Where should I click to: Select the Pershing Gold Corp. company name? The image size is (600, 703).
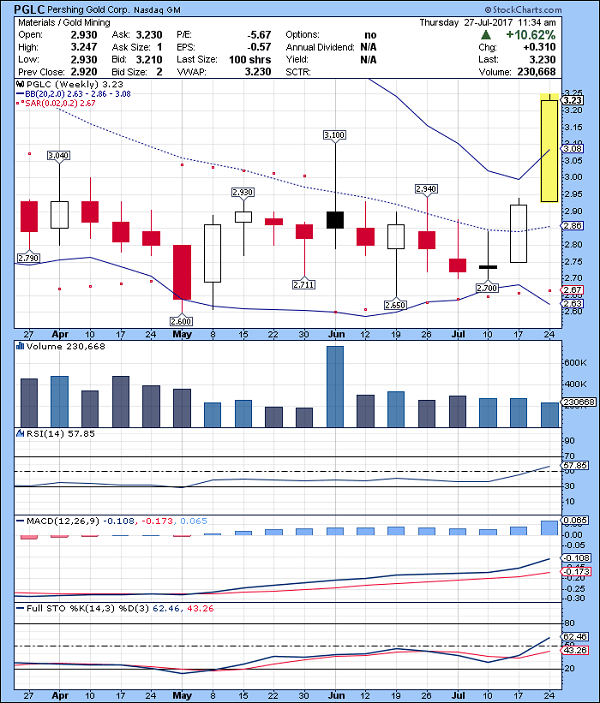pos(88,9)
